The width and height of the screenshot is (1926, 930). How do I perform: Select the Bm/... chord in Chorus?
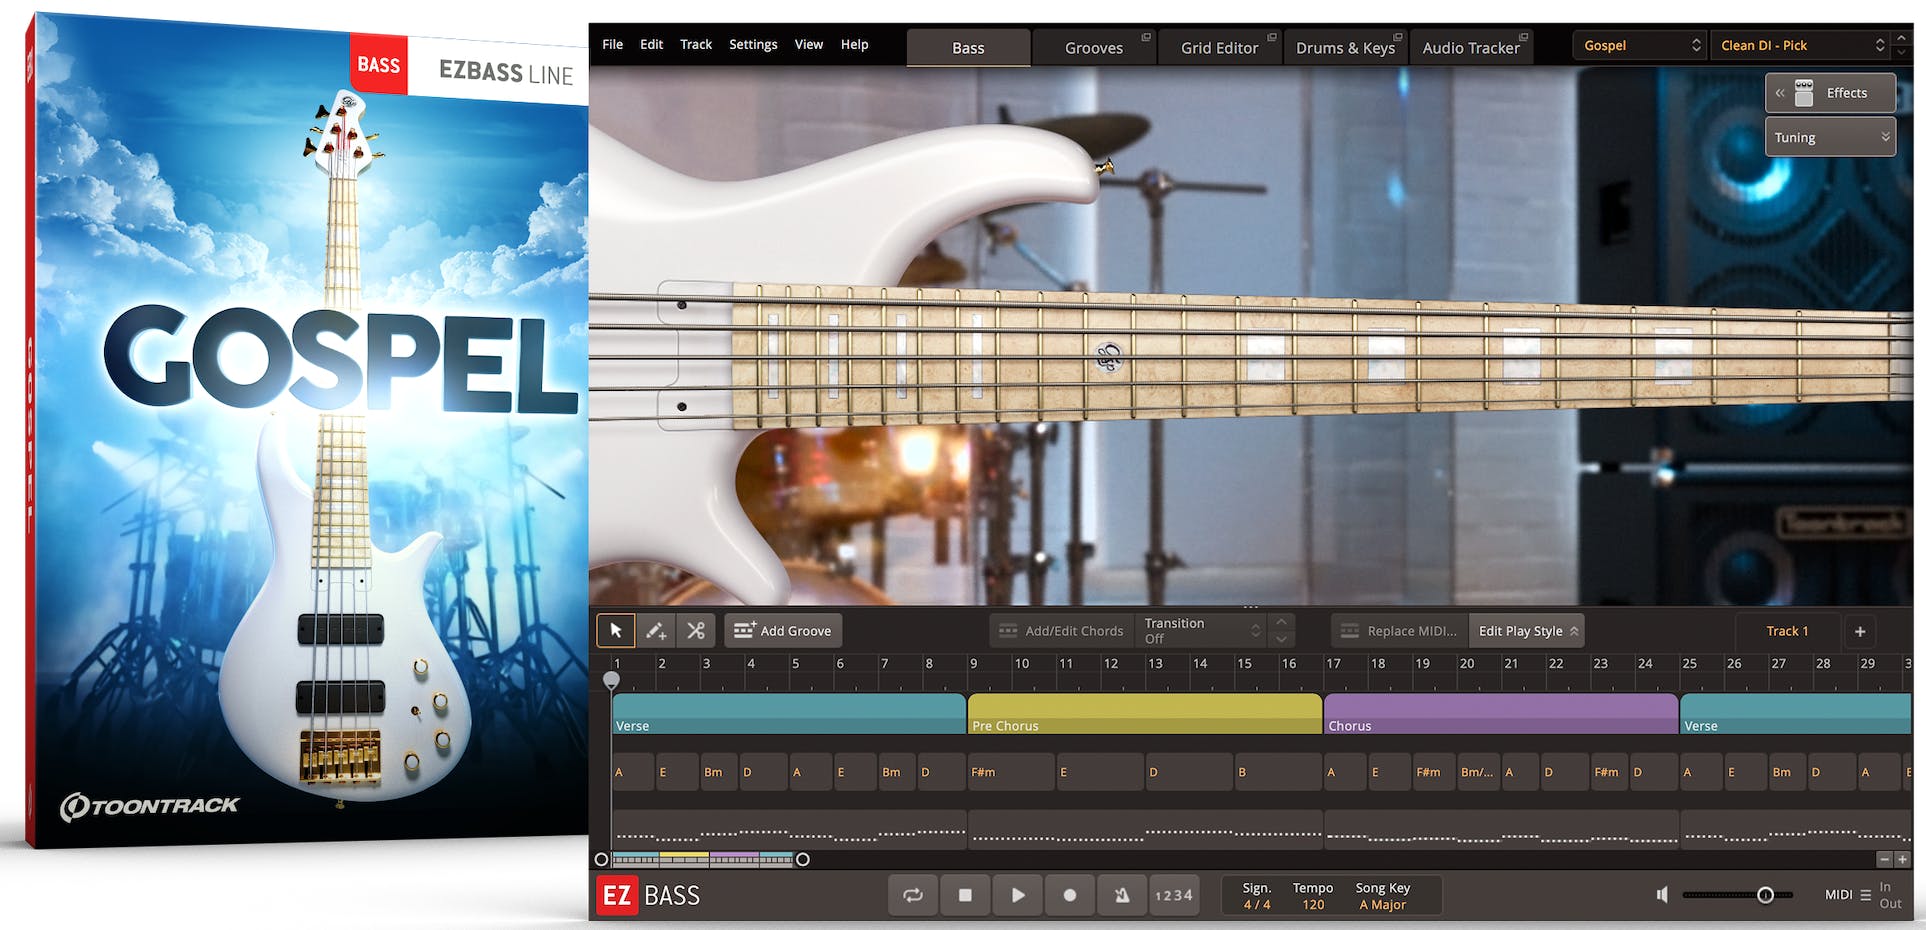click(1478, 772)
